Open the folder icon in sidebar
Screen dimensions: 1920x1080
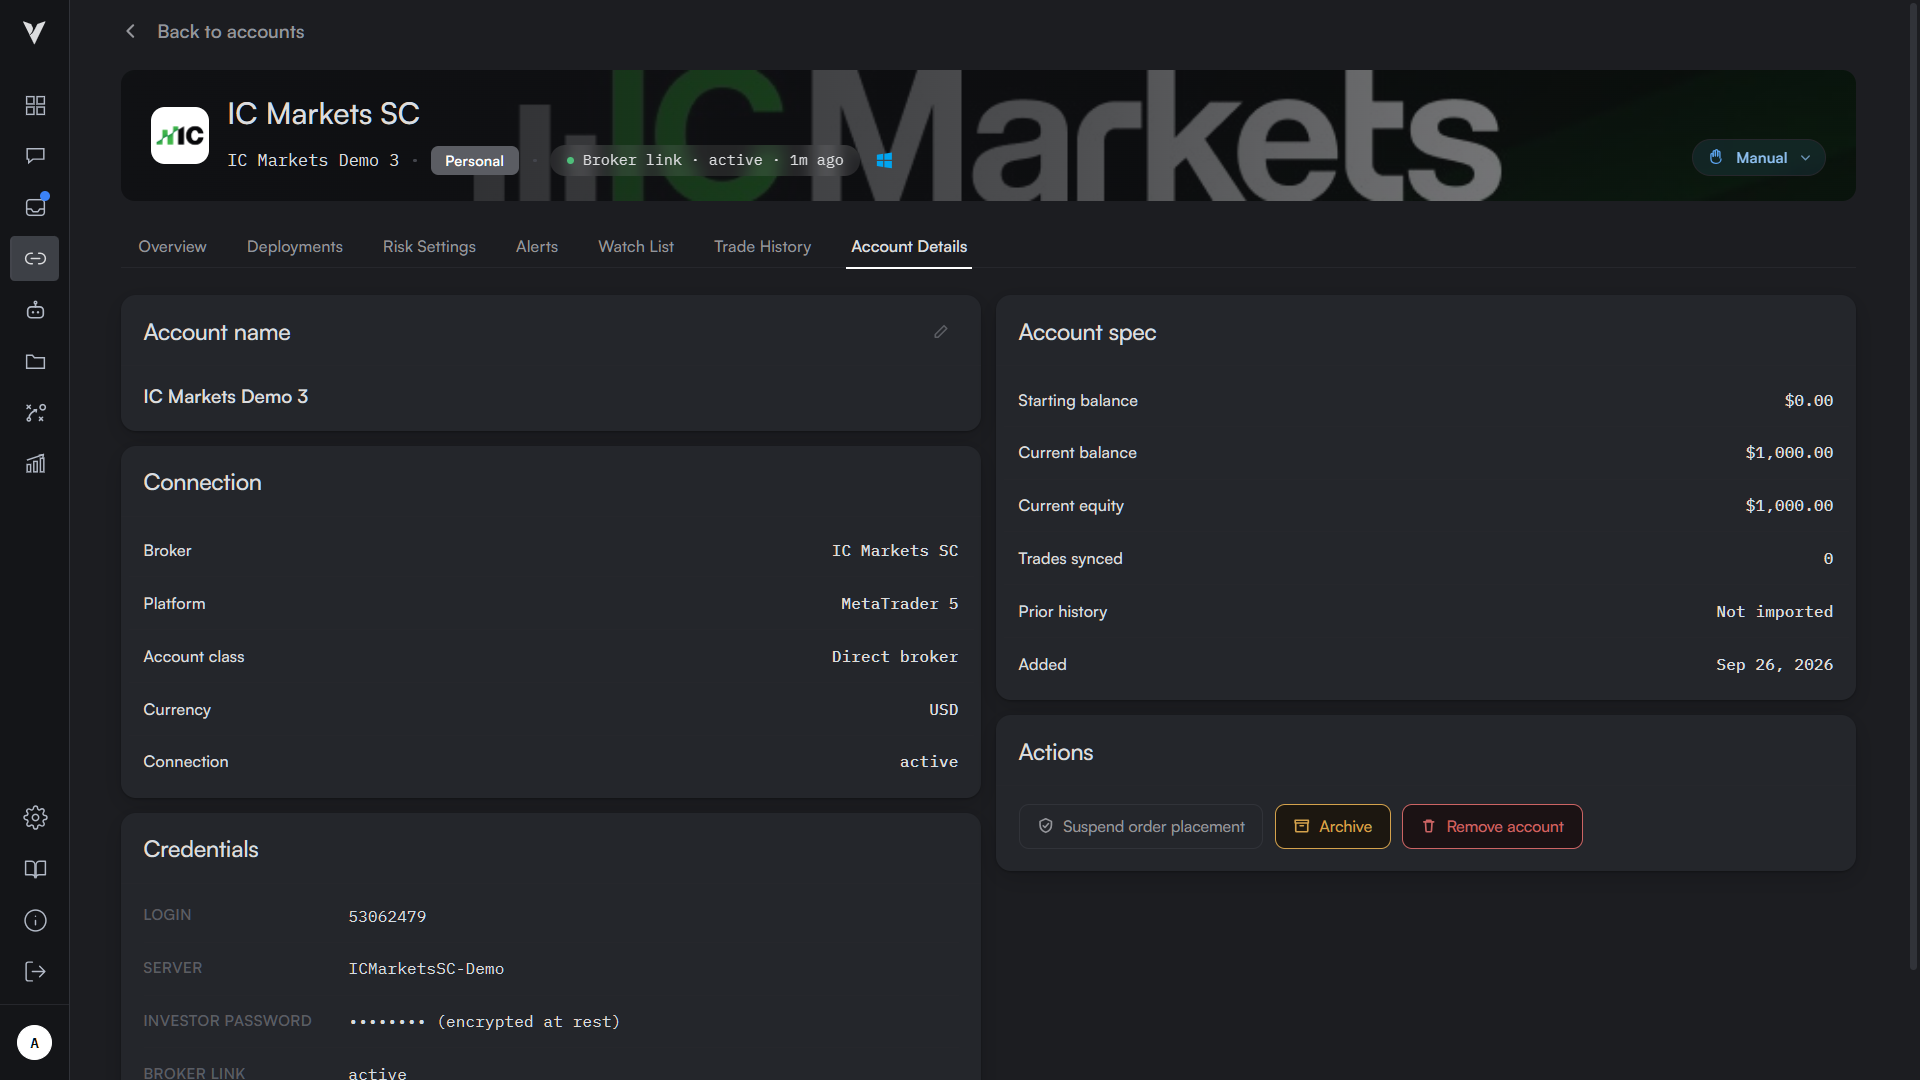(35, 362)
